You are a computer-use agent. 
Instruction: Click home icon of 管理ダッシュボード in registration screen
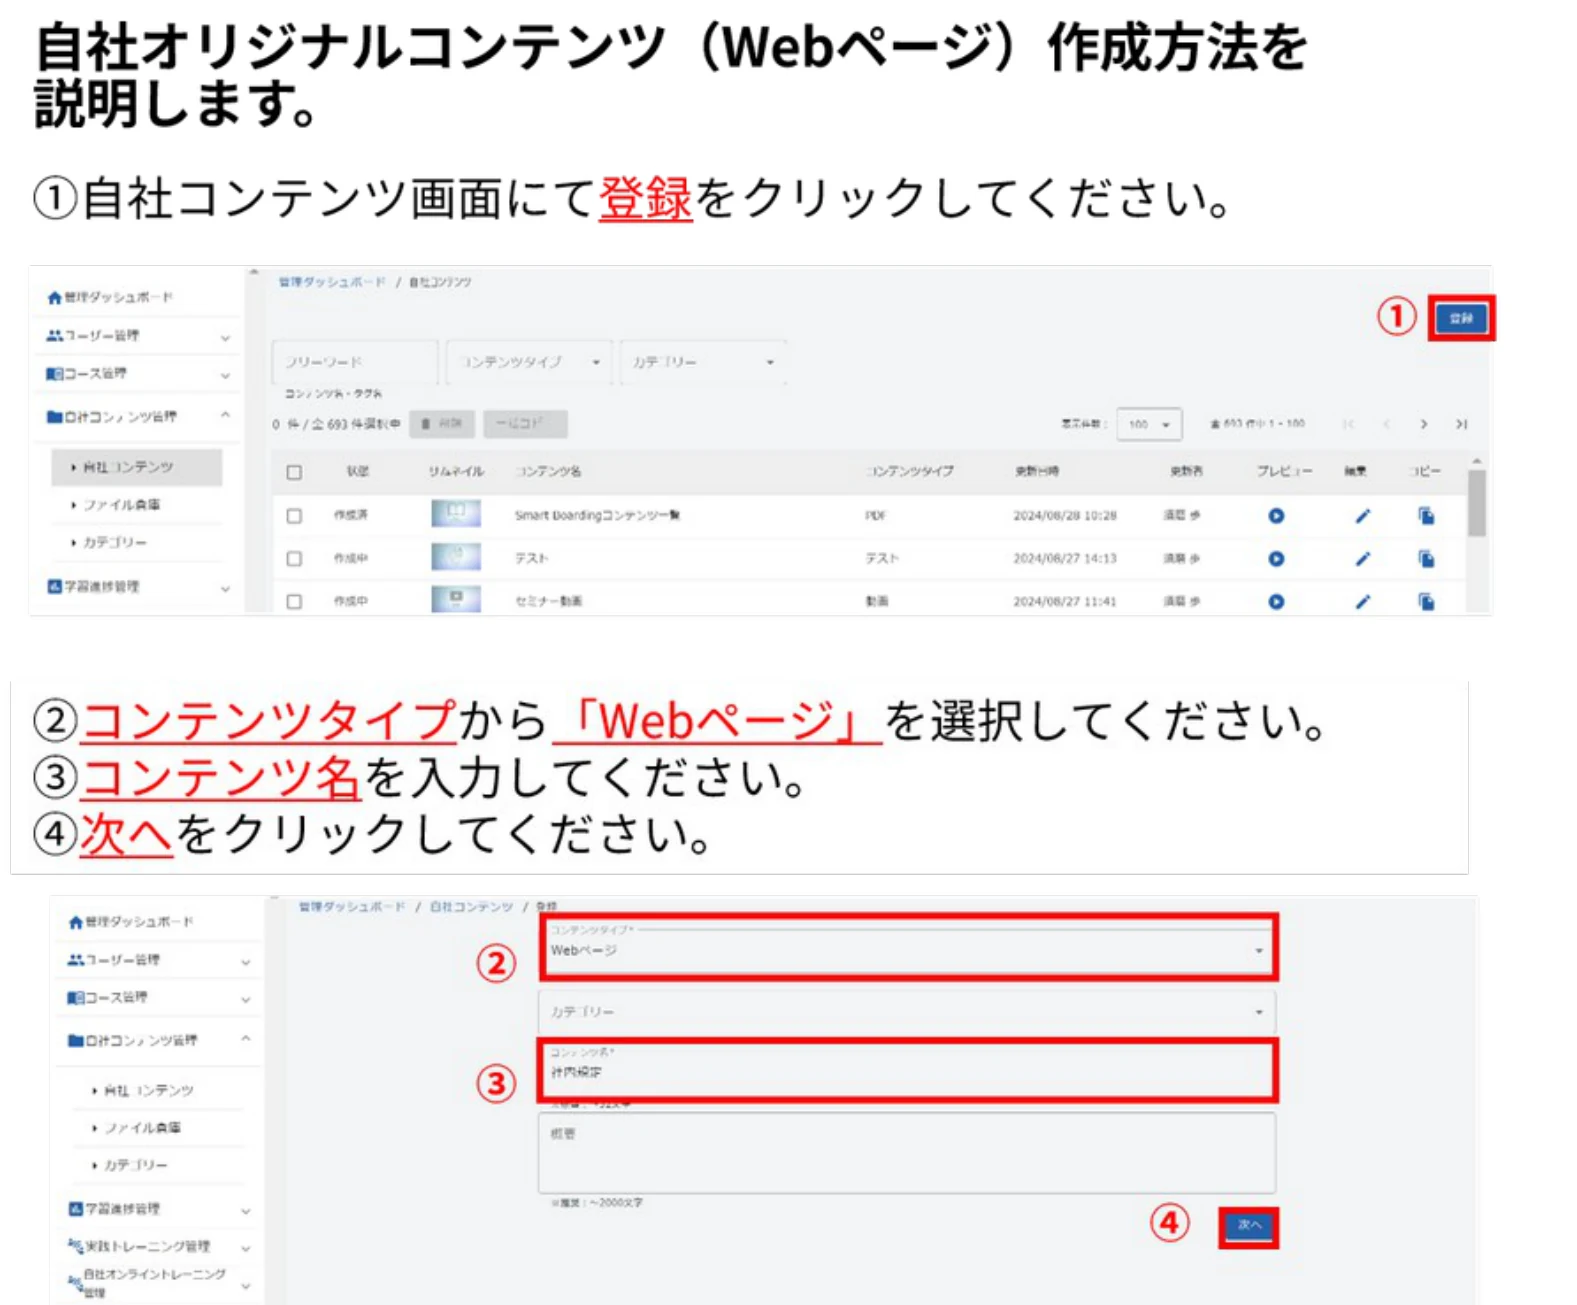(x=75, y=922)
